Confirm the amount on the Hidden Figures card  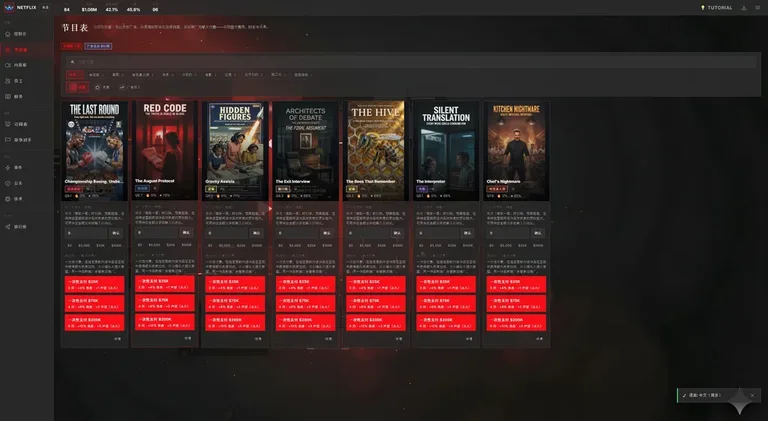point(257,233)
